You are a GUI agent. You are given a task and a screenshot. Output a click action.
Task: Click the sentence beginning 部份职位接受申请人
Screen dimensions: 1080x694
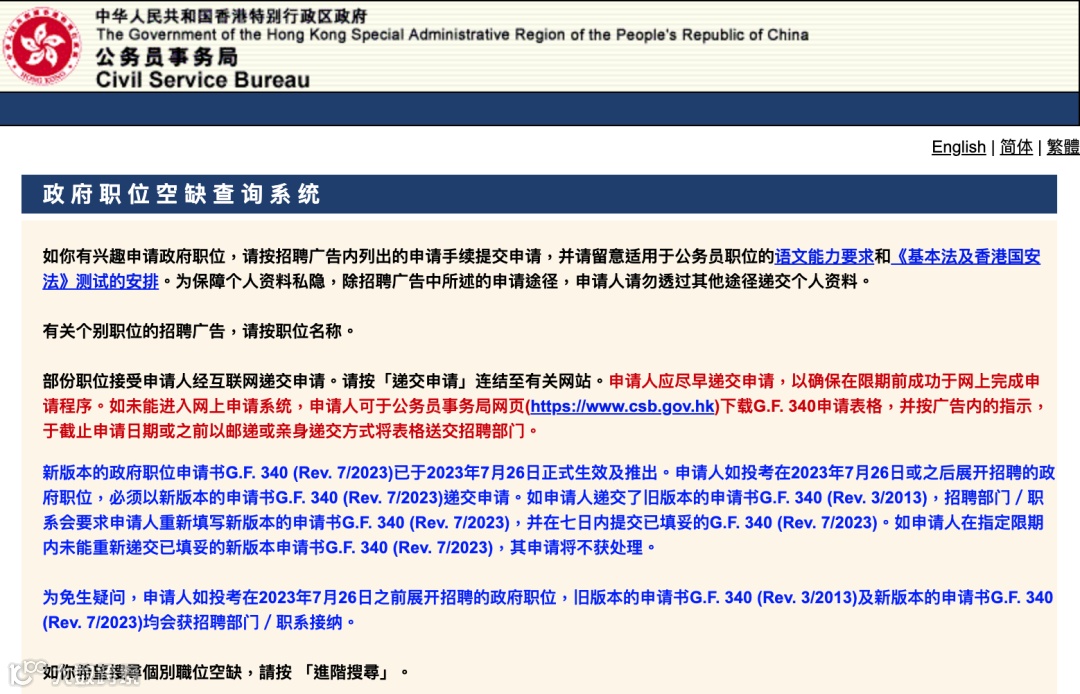tap(324, 381)
